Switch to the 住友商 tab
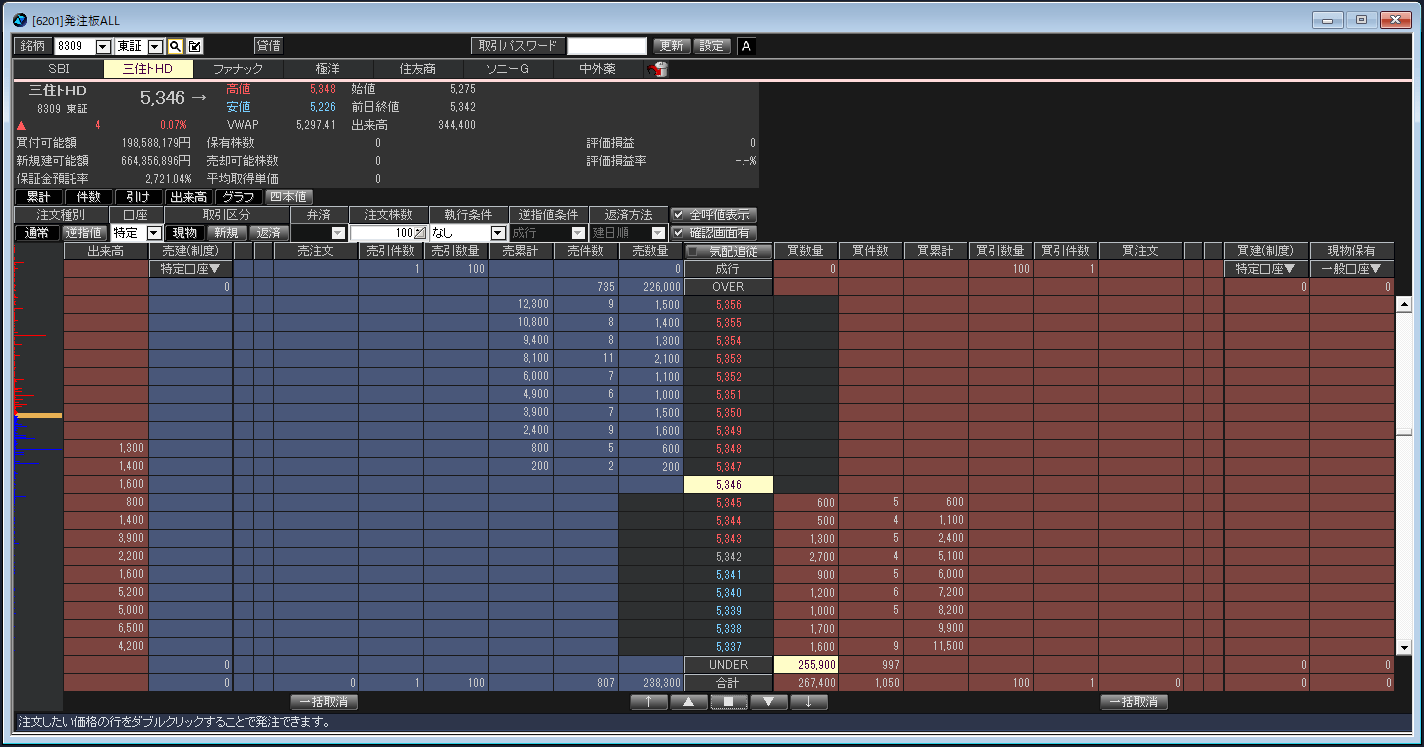 tap(418, 69)
